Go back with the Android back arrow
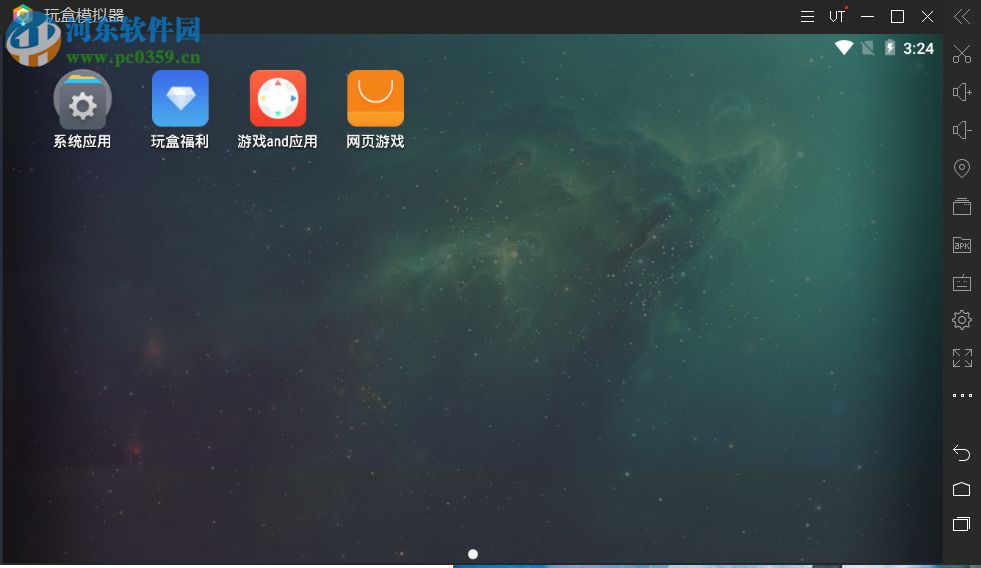 coord(962,452)
